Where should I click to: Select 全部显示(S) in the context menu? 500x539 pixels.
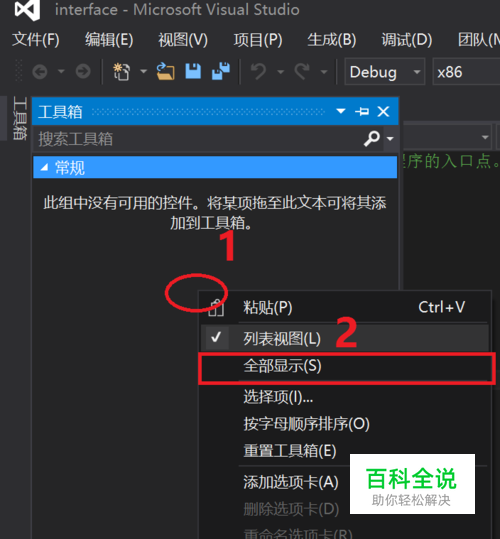345,366
